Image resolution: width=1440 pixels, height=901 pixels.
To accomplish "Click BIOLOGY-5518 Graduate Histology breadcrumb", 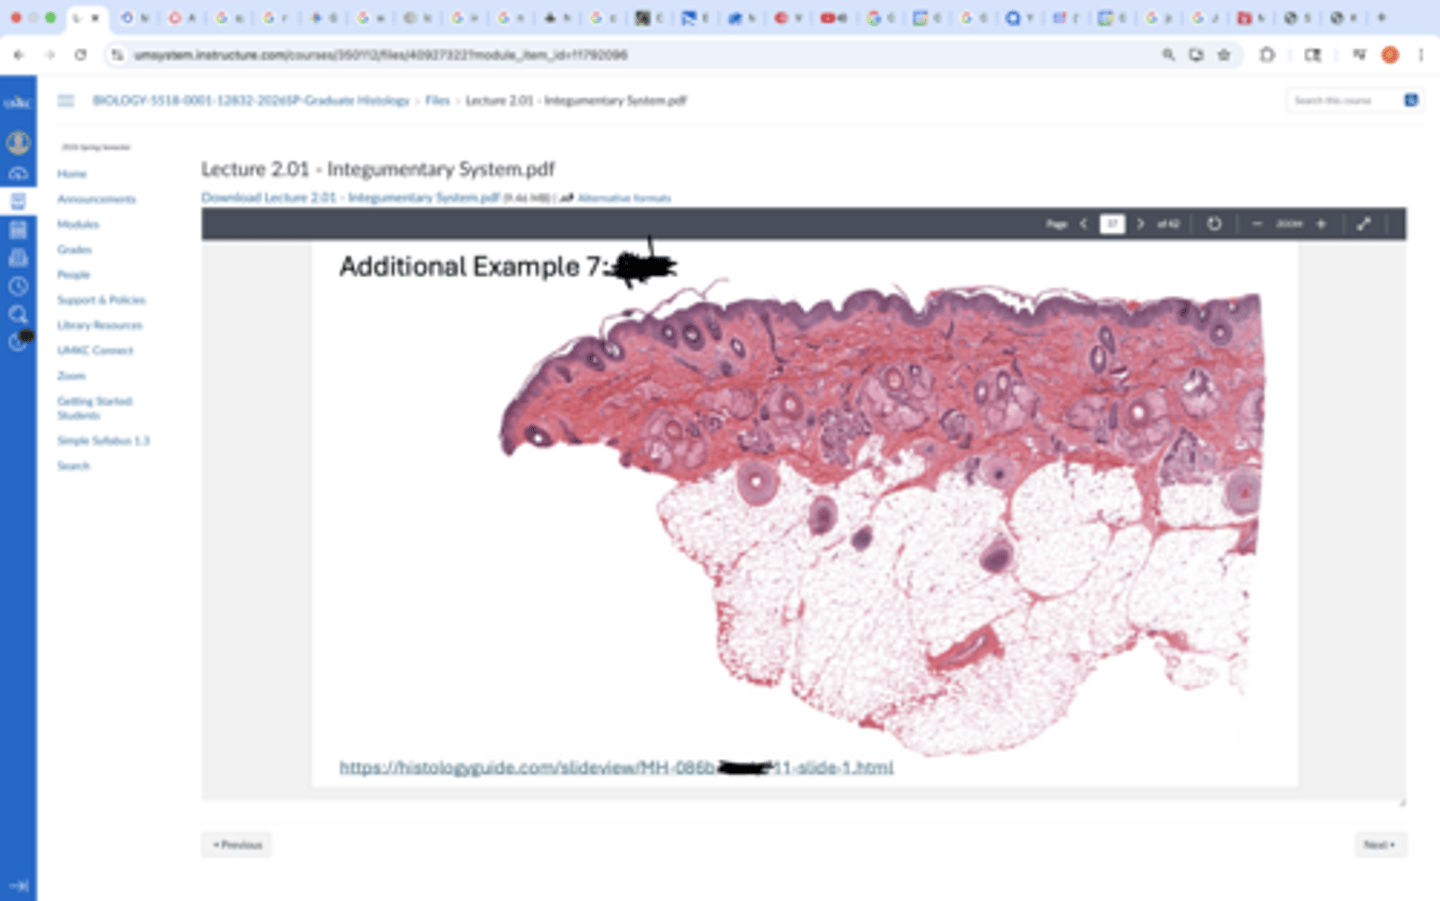I will (251, 100).
